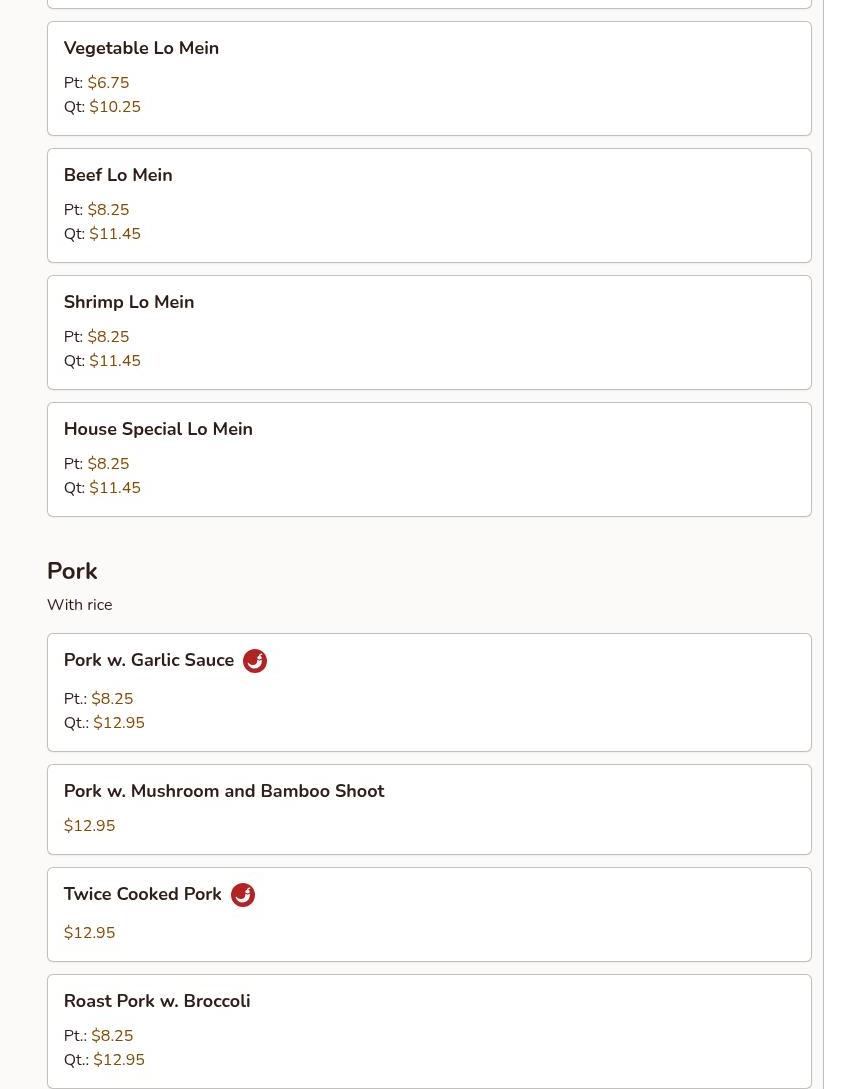Click the $12.95 price under Twice Cooked Pork

point(89,933)
